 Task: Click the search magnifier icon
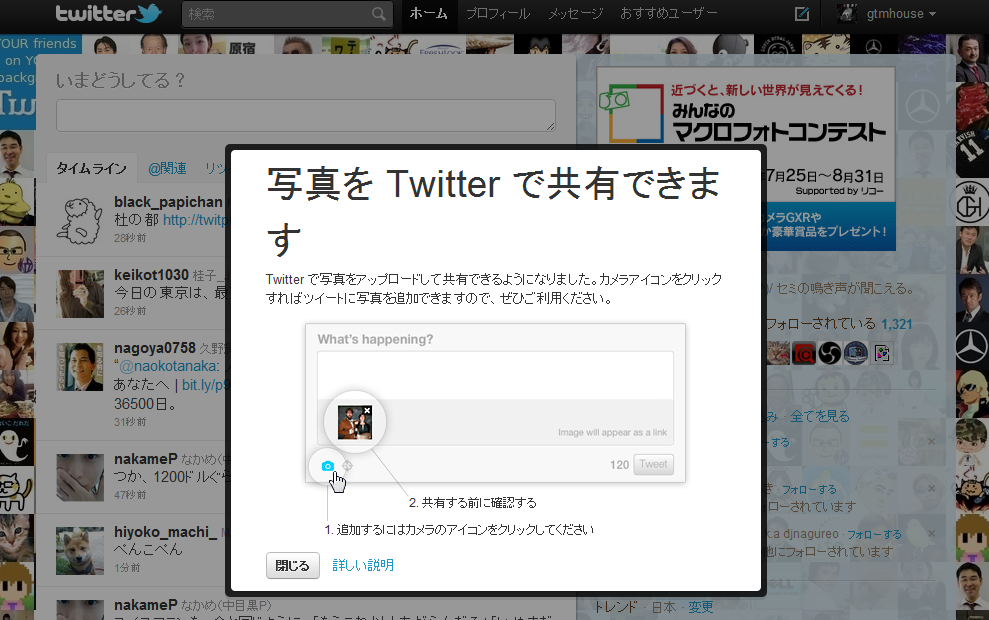coord(378,14)
